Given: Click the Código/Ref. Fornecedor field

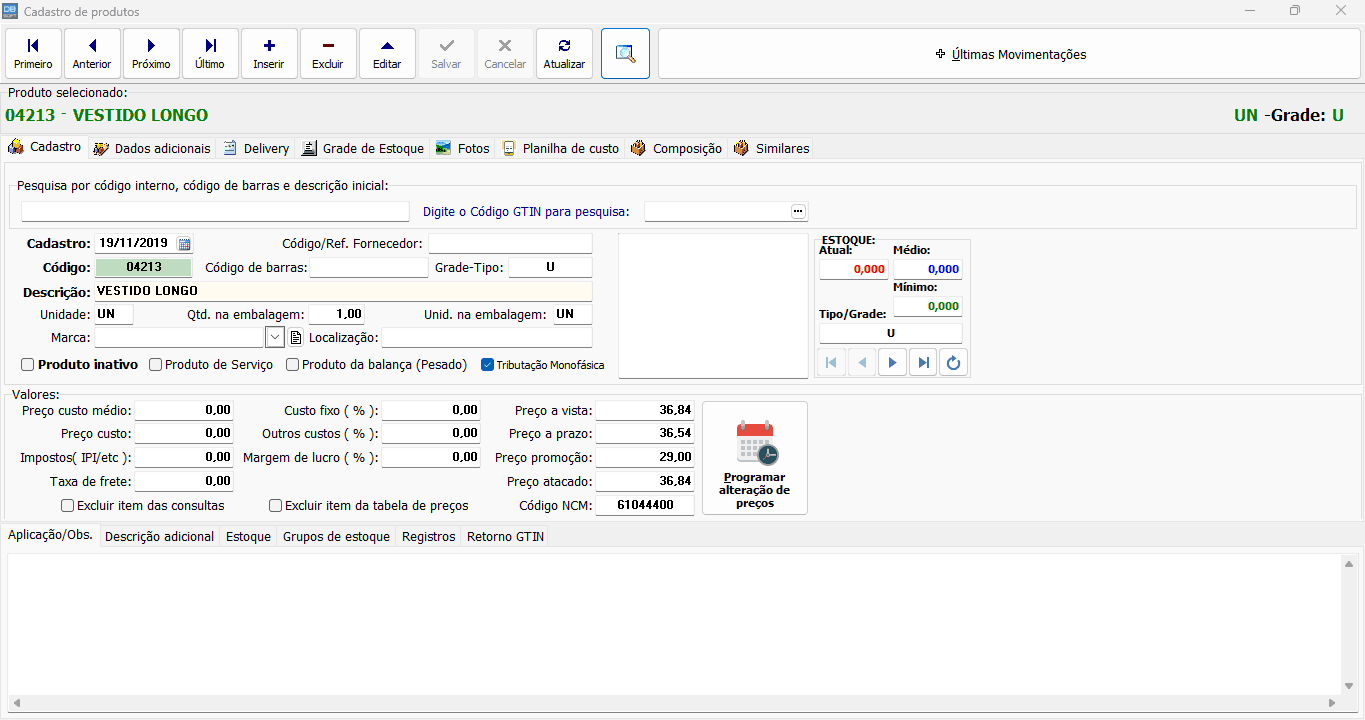Looking at the screenshot, I should point(510,243).
